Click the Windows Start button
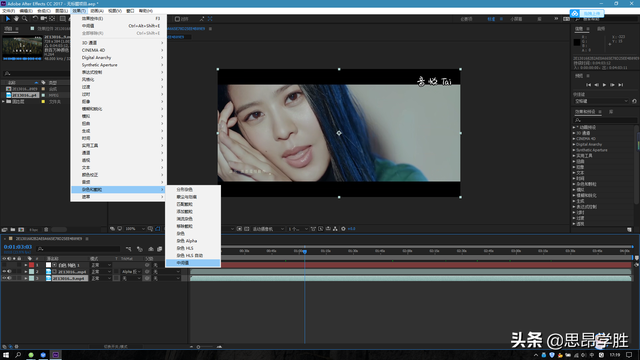The width and height of the screenshot is (640, 360). pos(6,355)
